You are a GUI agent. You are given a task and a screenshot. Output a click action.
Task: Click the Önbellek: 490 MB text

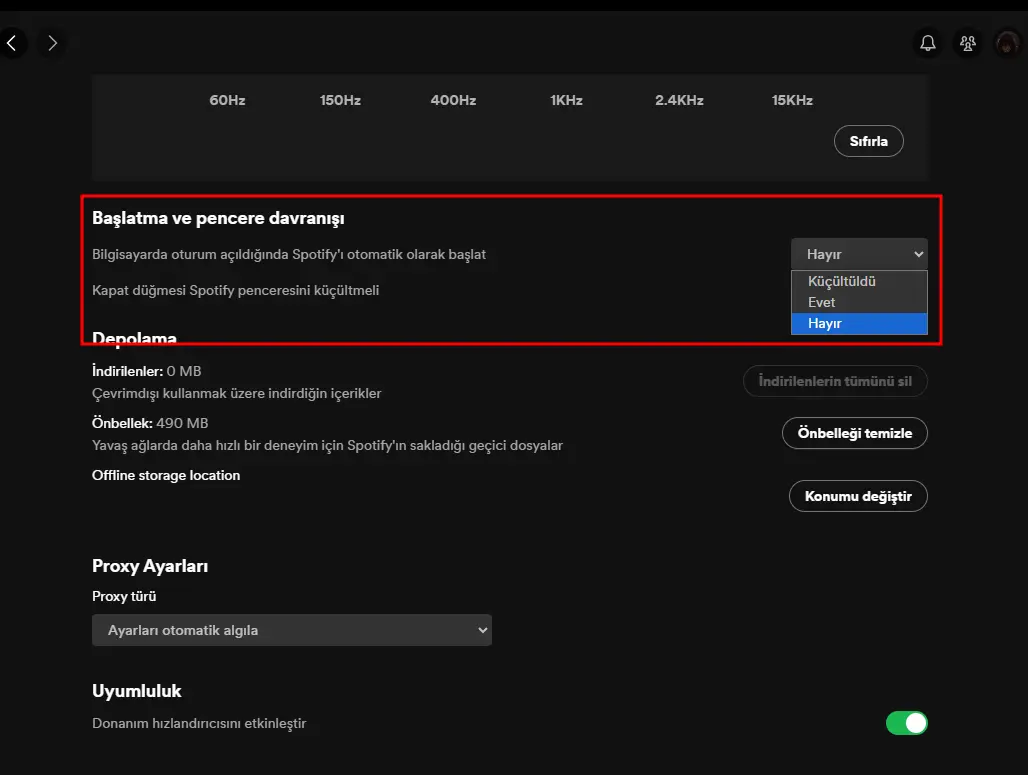(x=150, y=423)
